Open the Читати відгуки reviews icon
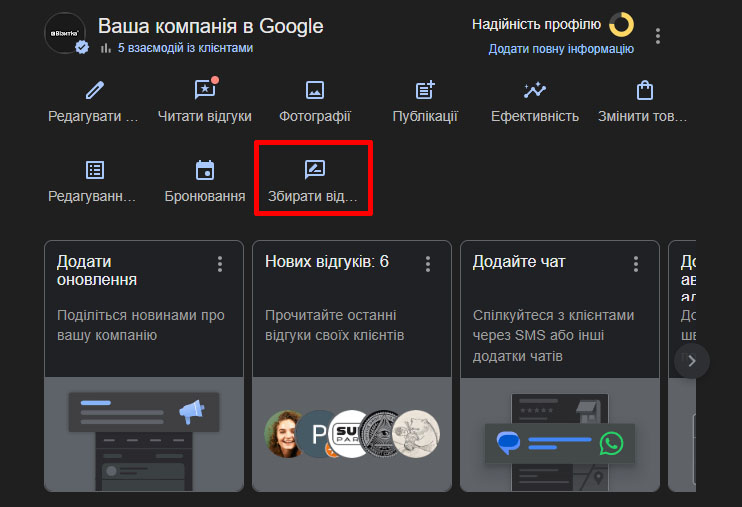This screenshot has height=507, width=742. point(205,89)
